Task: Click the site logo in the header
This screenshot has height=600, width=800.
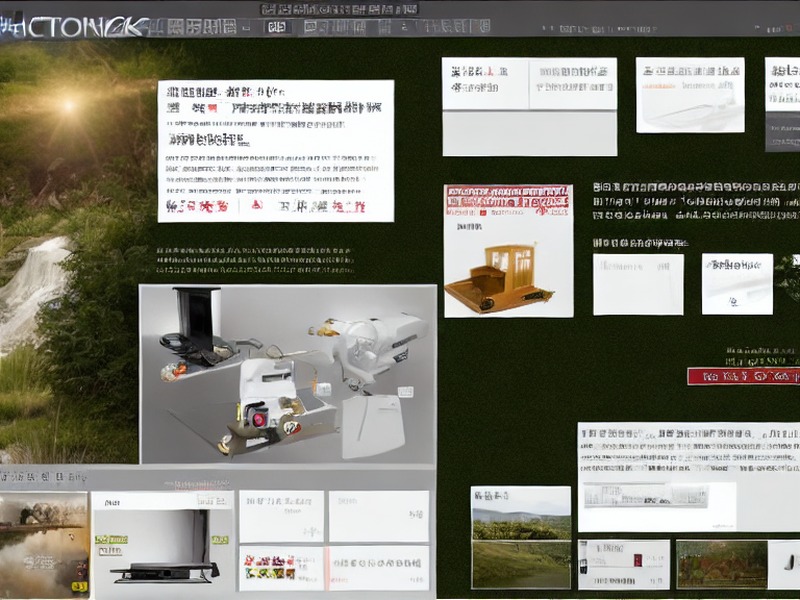Action: [74, 27]
